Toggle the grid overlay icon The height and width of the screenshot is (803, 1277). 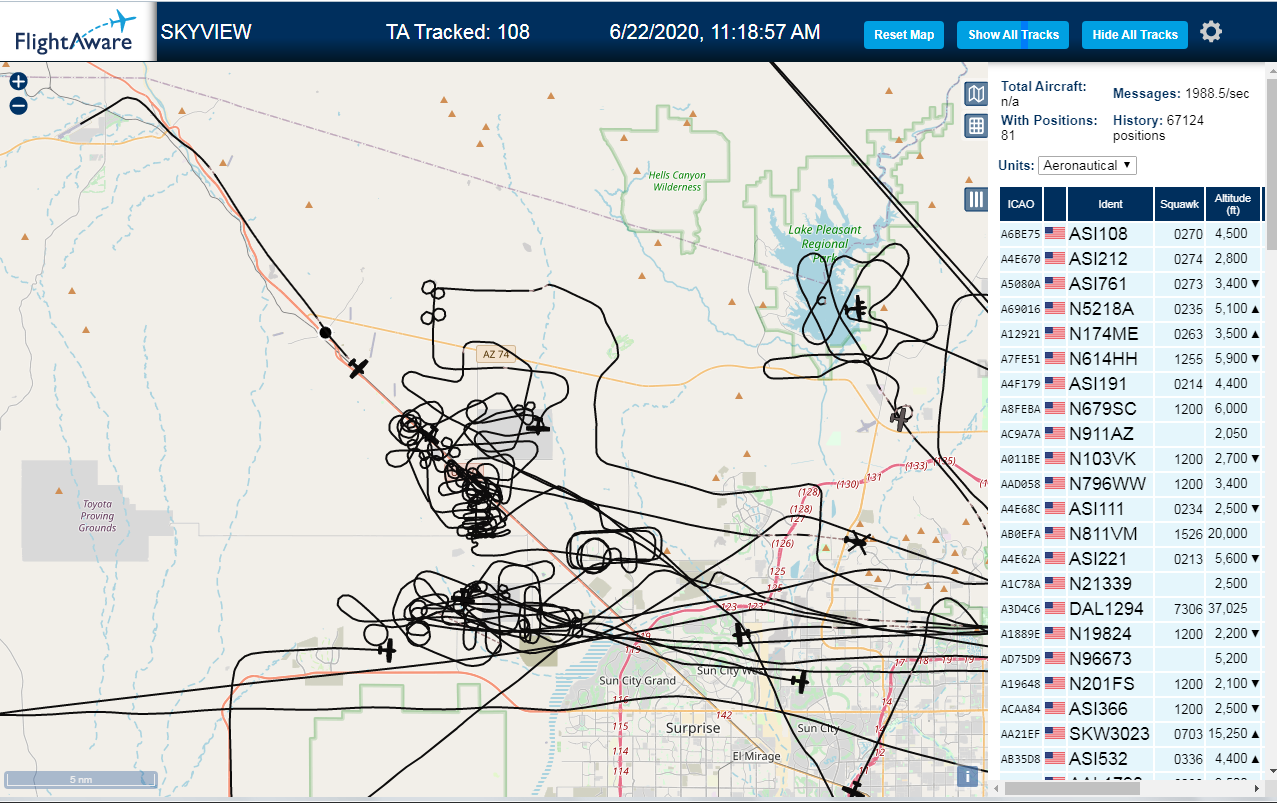976,126
